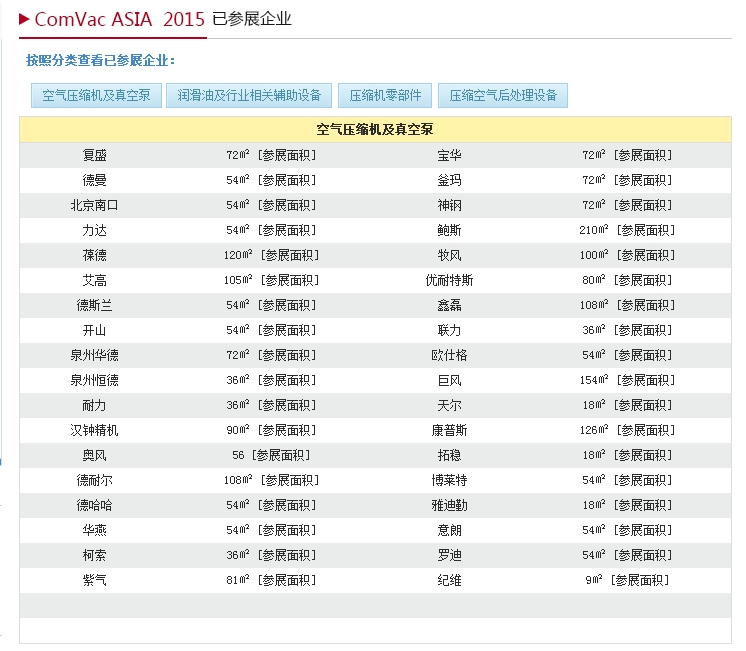
Task: Select exhibitor 紫气
Action: [x=94, y=580]
